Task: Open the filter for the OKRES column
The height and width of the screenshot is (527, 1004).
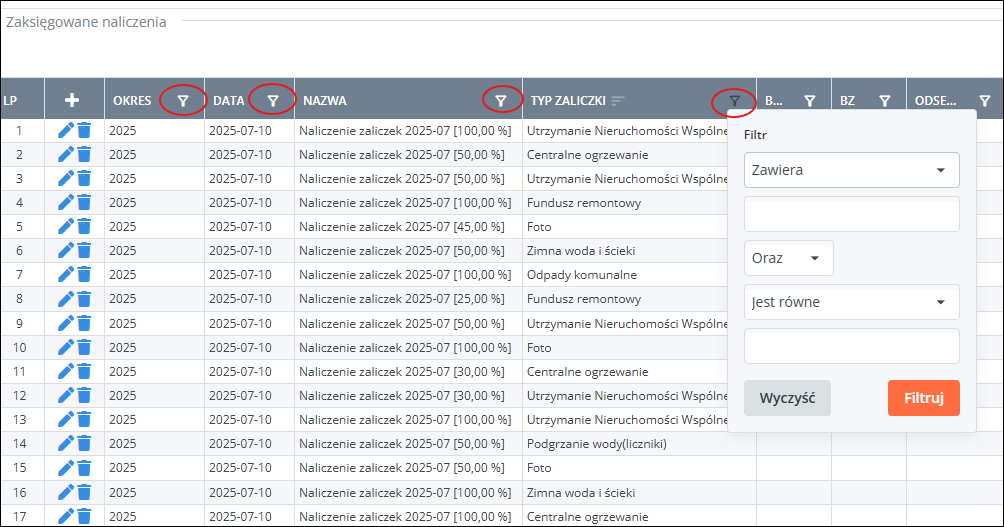Action: (182, 100)
